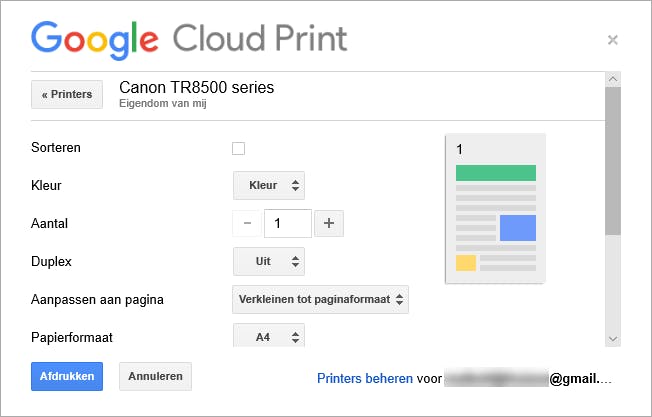Click the scrollbar up arrow
The width and height of the screenshot is (652, 417).
tap(613, 79)
